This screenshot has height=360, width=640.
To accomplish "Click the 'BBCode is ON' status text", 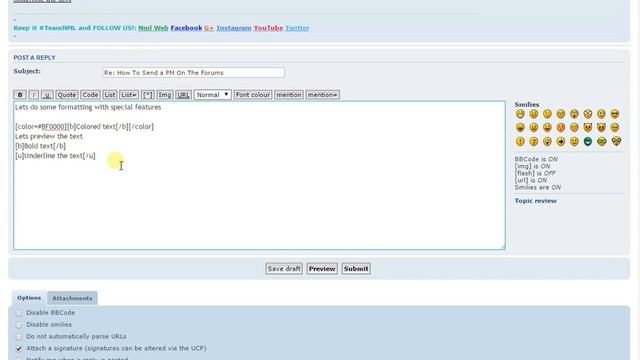I will coord(536,159).
